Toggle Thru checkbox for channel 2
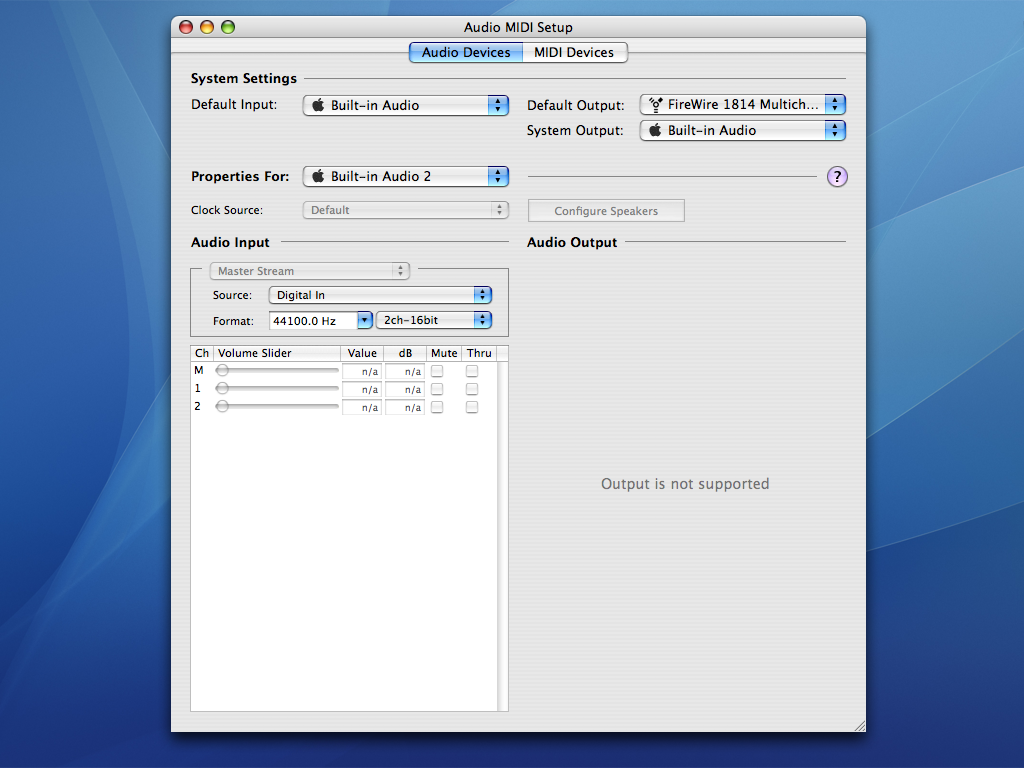The image size is (1024, 768). (472, 407)
